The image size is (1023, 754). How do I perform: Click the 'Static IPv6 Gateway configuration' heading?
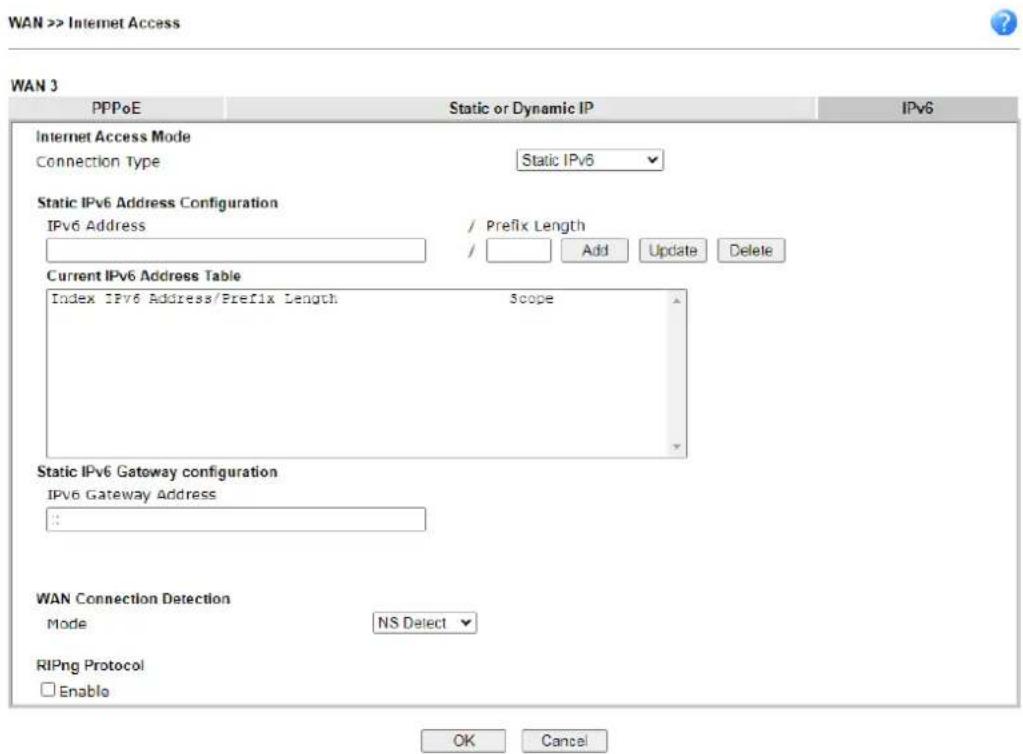click(157, 472)
